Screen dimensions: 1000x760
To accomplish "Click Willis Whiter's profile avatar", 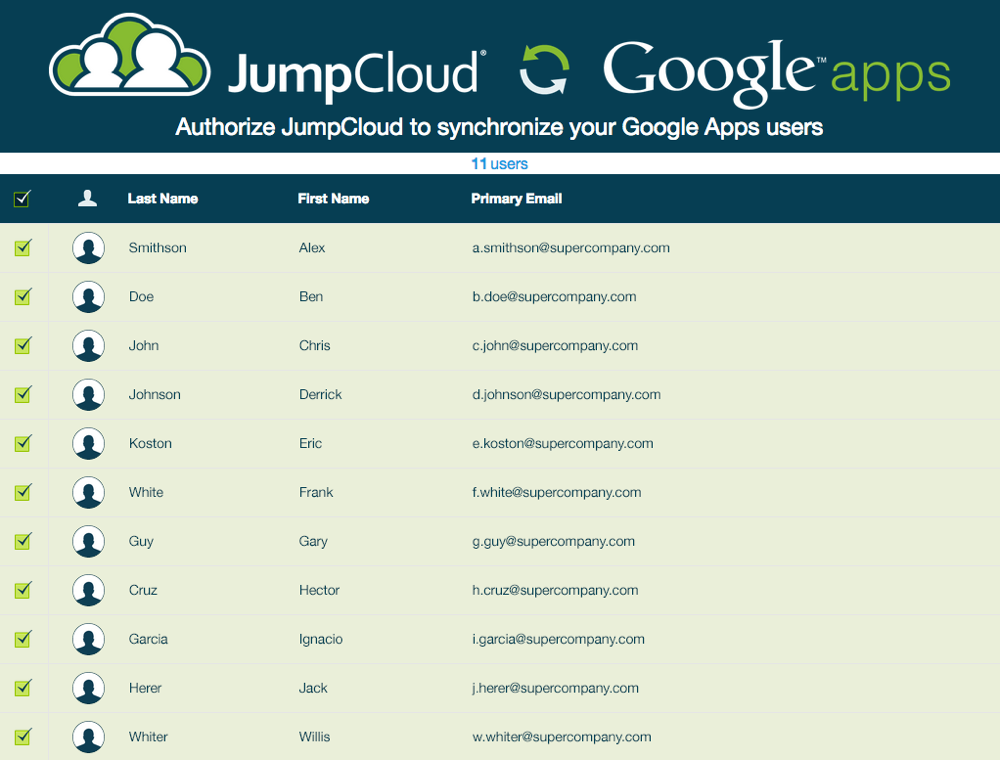I will point(89,737).
